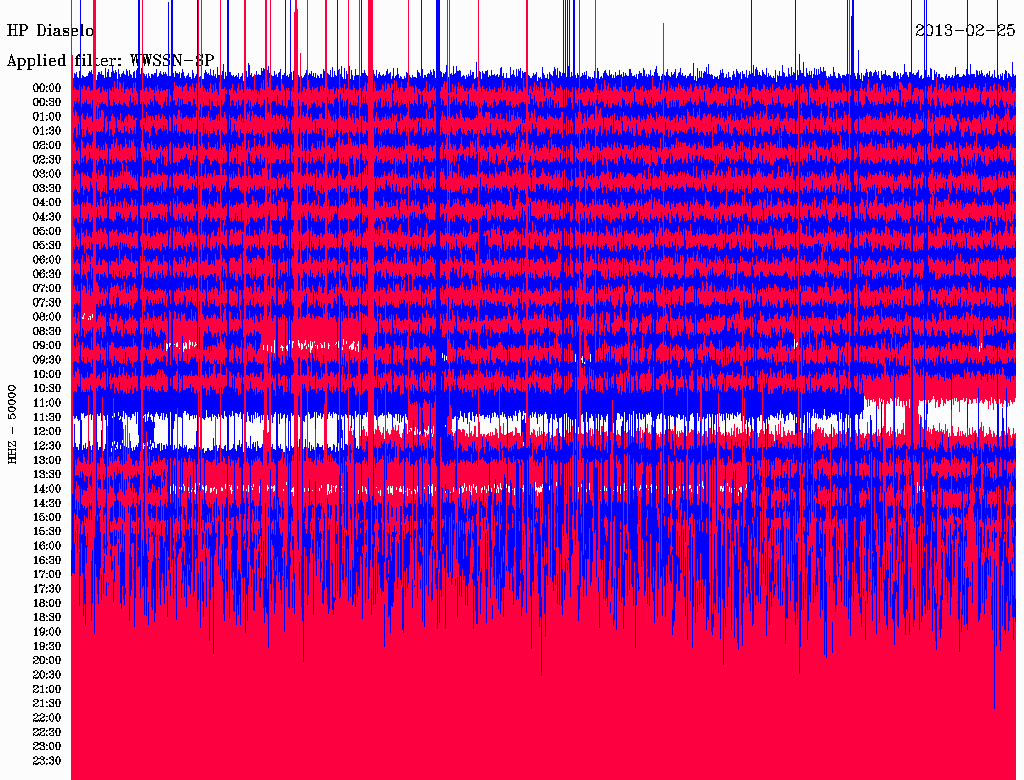This screenshot has height=780, width=1024.
Task: Select the 22:30 time label
Action: [x=47, y=732]
